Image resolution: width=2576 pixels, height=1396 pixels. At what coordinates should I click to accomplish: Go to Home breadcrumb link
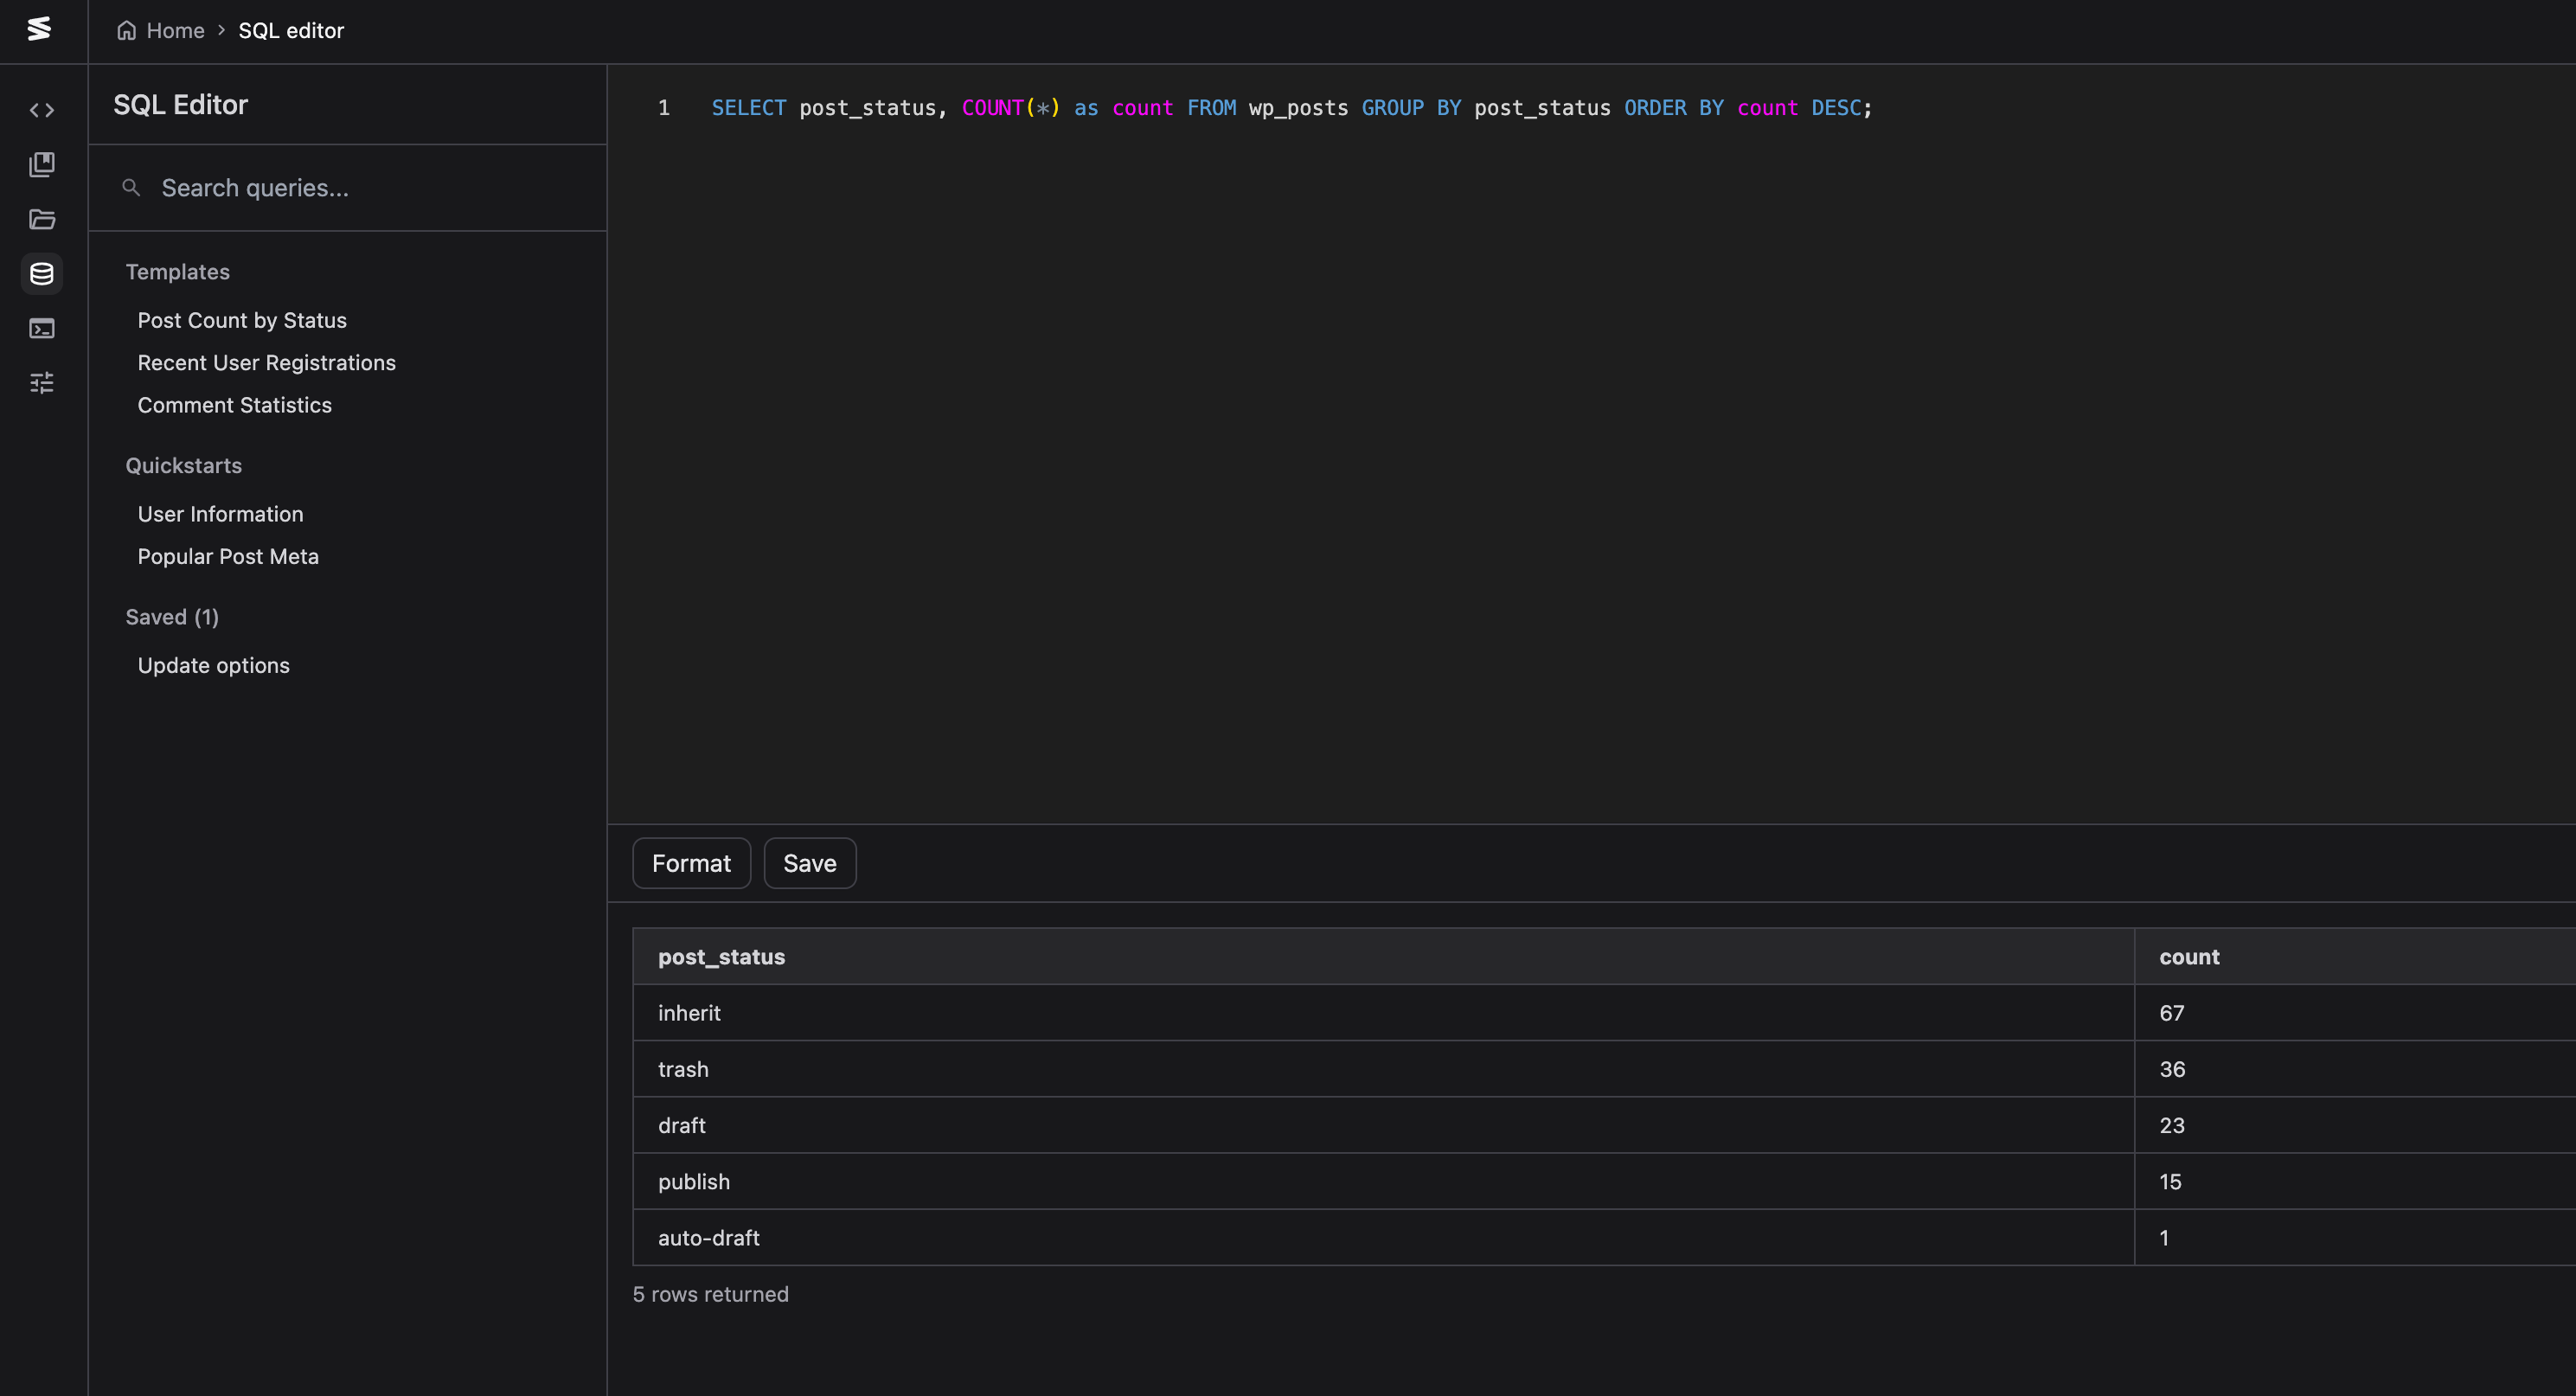(x=175, y=30)
